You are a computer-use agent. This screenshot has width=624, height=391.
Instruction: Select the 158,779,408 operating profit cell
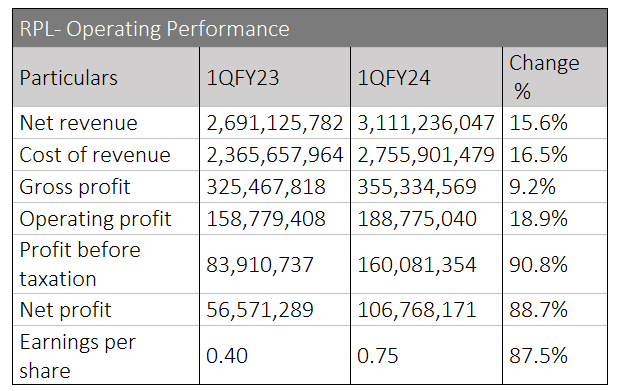pos(275,219)
